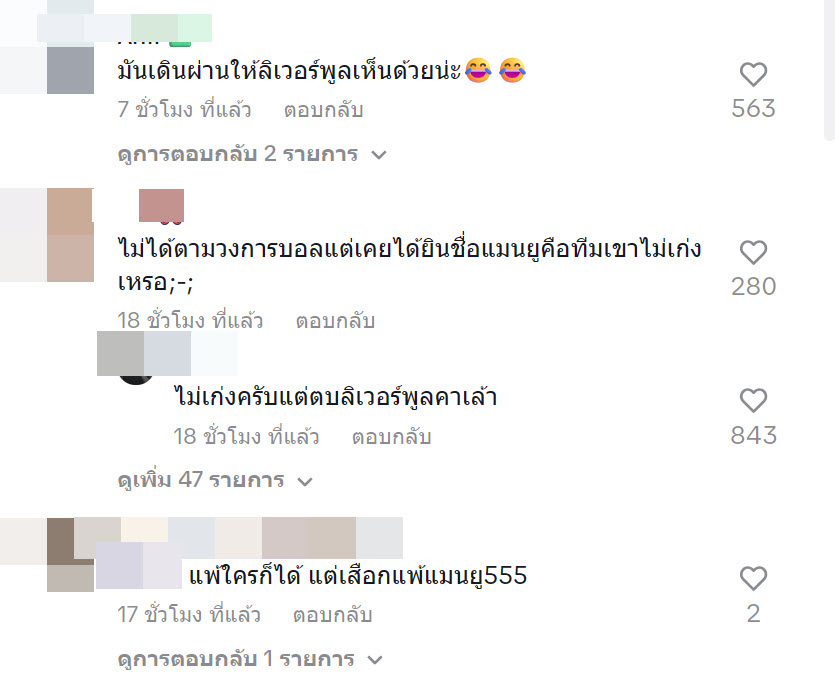Expand 'ดูการตอบกลับ 1 รายการ' replies
Screen dimensions: 835x693
(x=250, y=659)
